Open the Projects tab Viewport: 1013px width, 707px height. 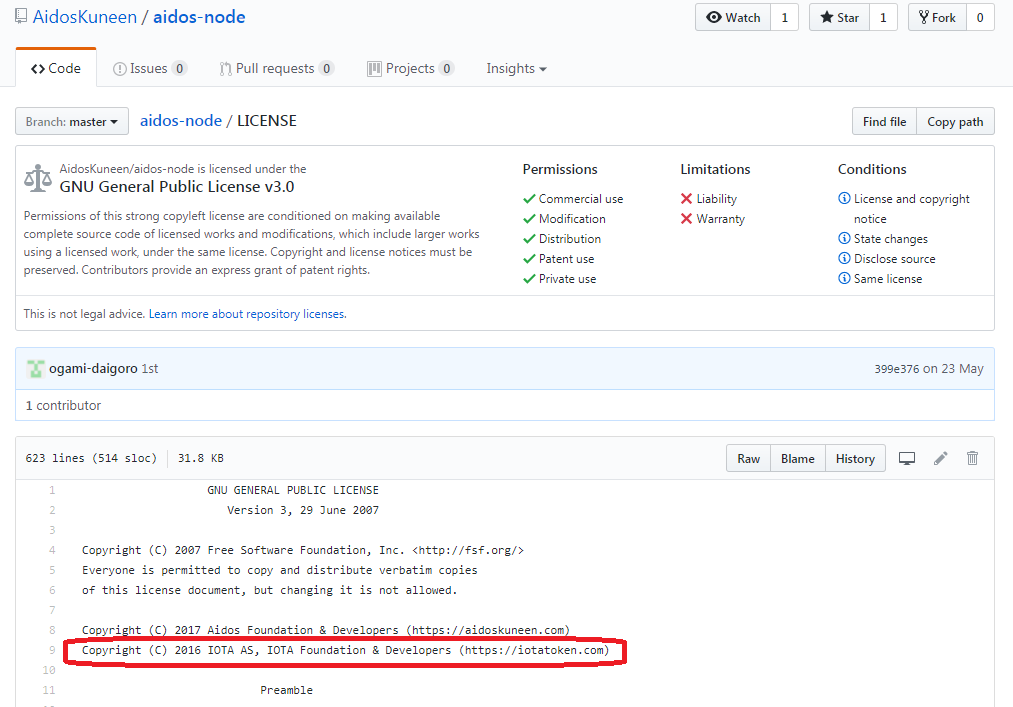point(410,69)
